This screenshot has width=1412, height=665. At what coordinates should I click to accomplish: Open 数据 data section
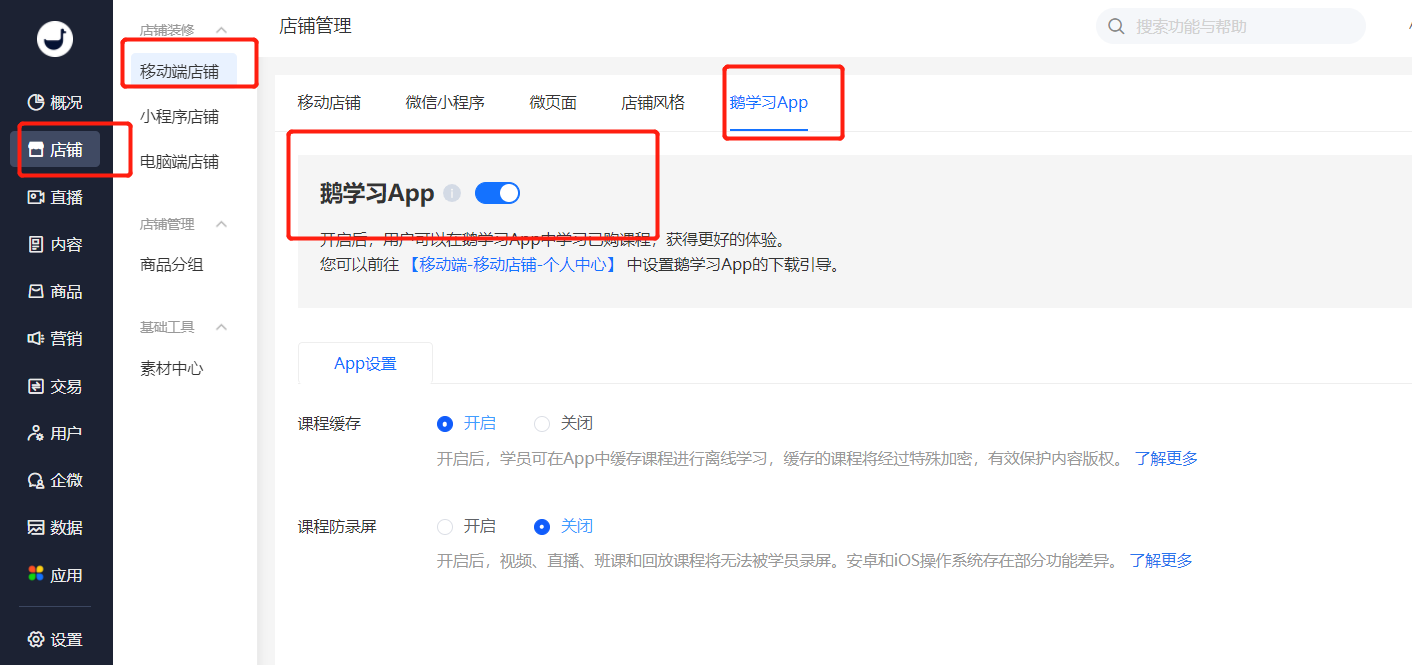click(x=56, y=527)
